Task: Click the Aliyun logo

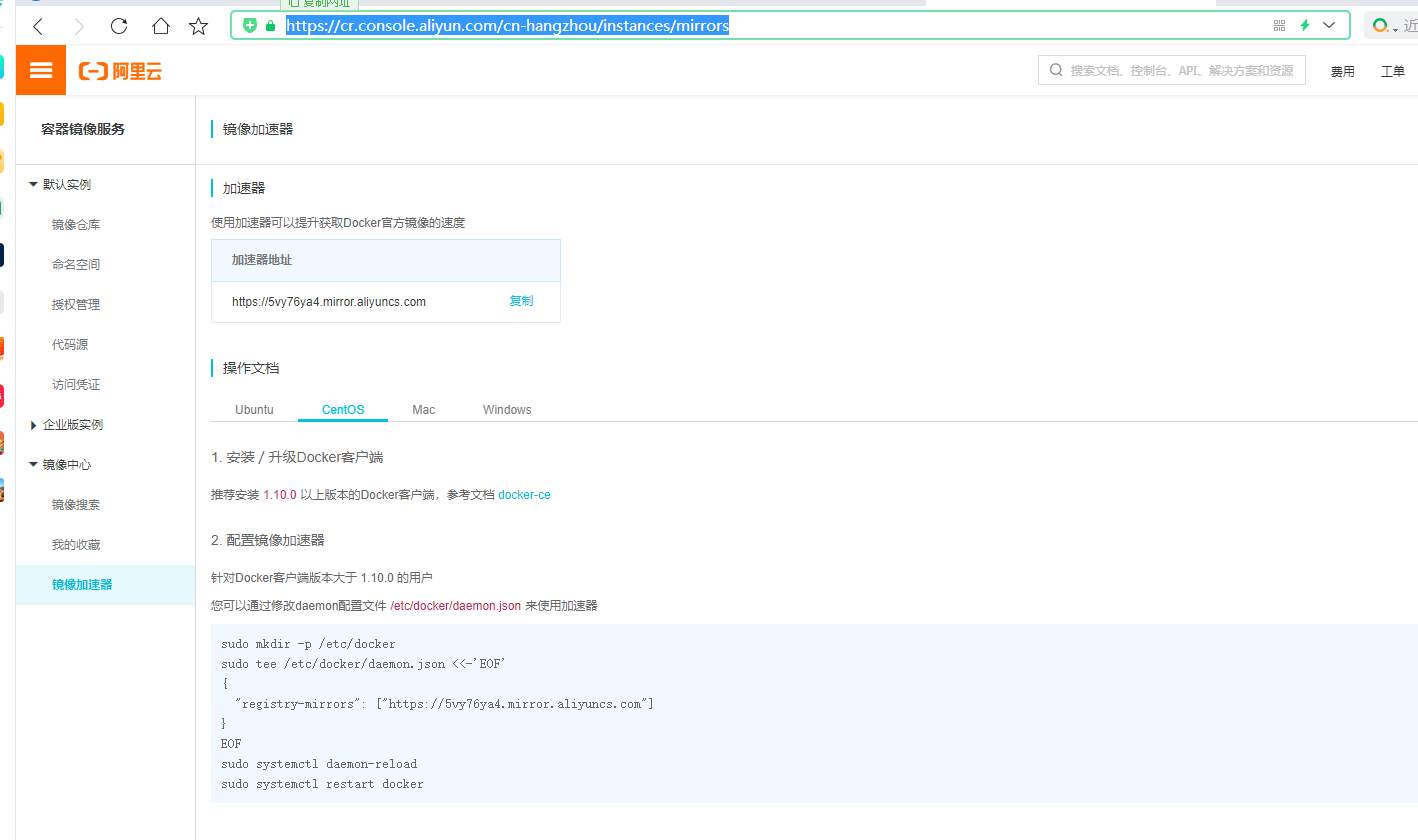Action: click(120, 71)
